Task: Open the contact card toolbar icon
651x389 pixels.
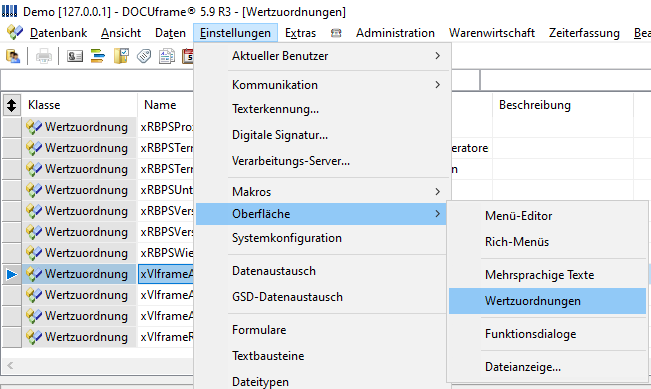Action: point(75,56)
